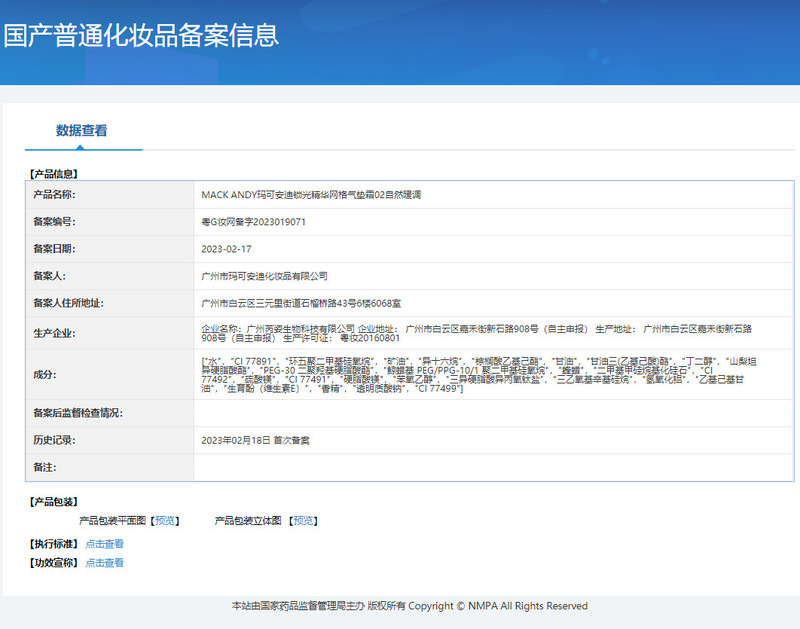
Task: Click the 历史记录 value 首次备案
Action: pyautogui.click(x=255, y=440)
